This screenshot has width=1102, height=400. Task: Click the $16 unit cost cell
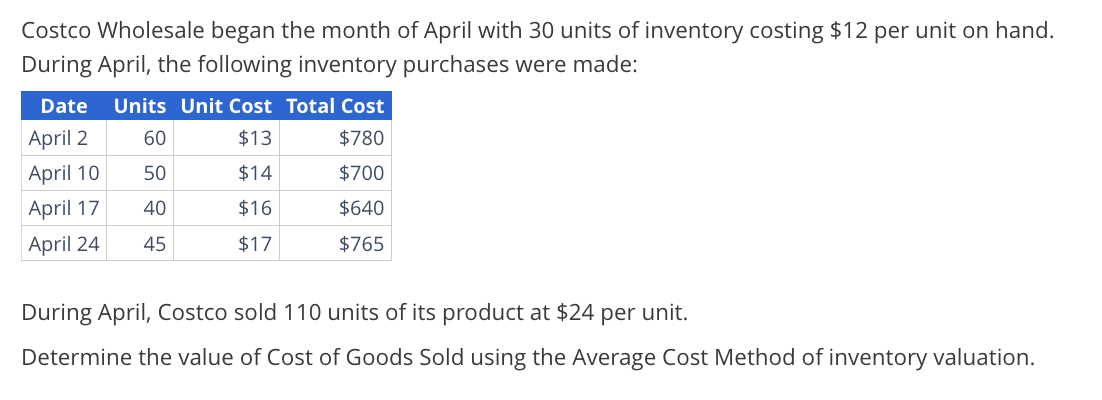click(226, 208)
